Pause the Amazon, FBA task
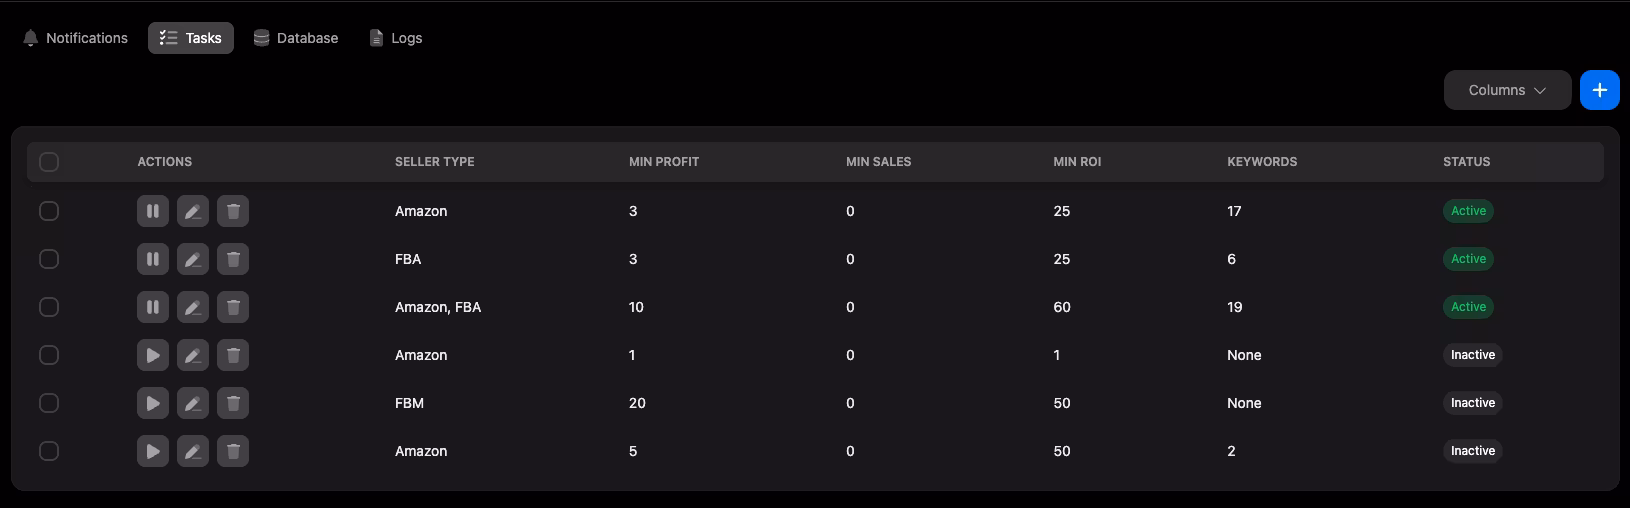1630x508 pixels. (x=153, y=307)
